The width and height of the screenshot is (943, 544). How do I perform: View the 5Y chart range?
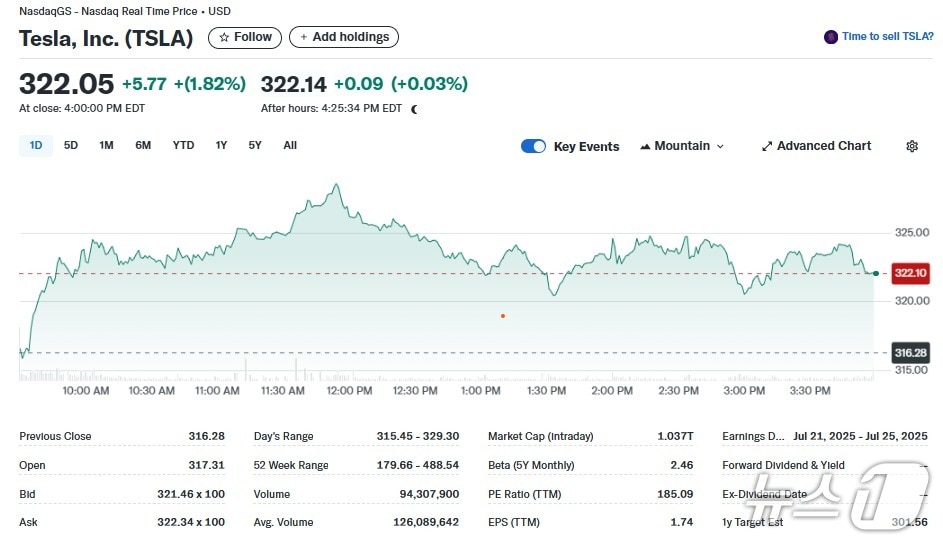255,146
